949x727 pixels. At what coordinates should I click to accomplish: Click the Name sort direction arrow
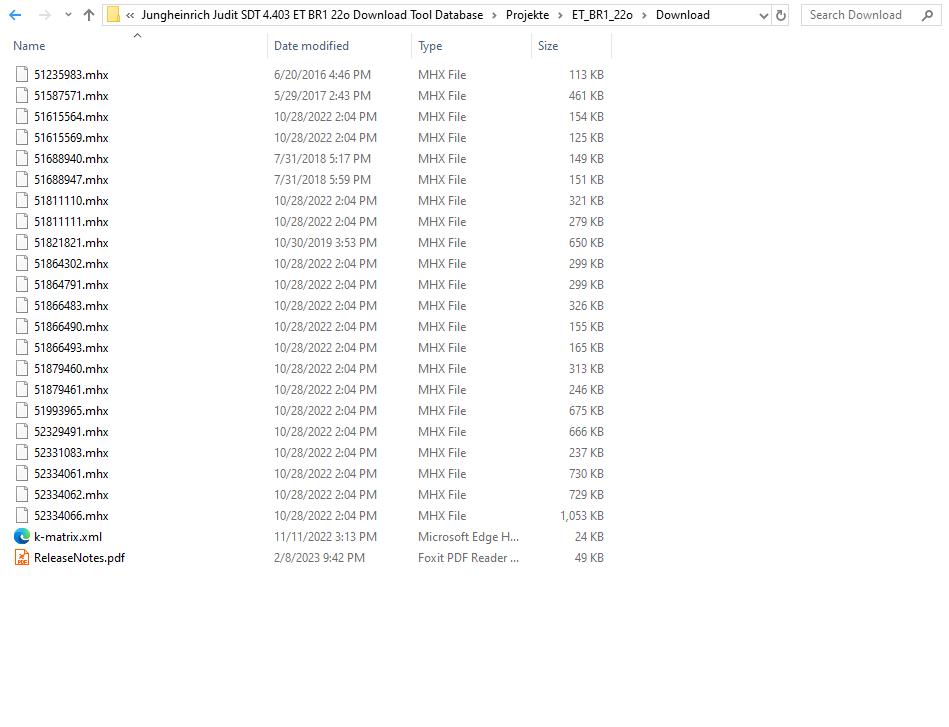pyautogui.click(x=137, y=36)
